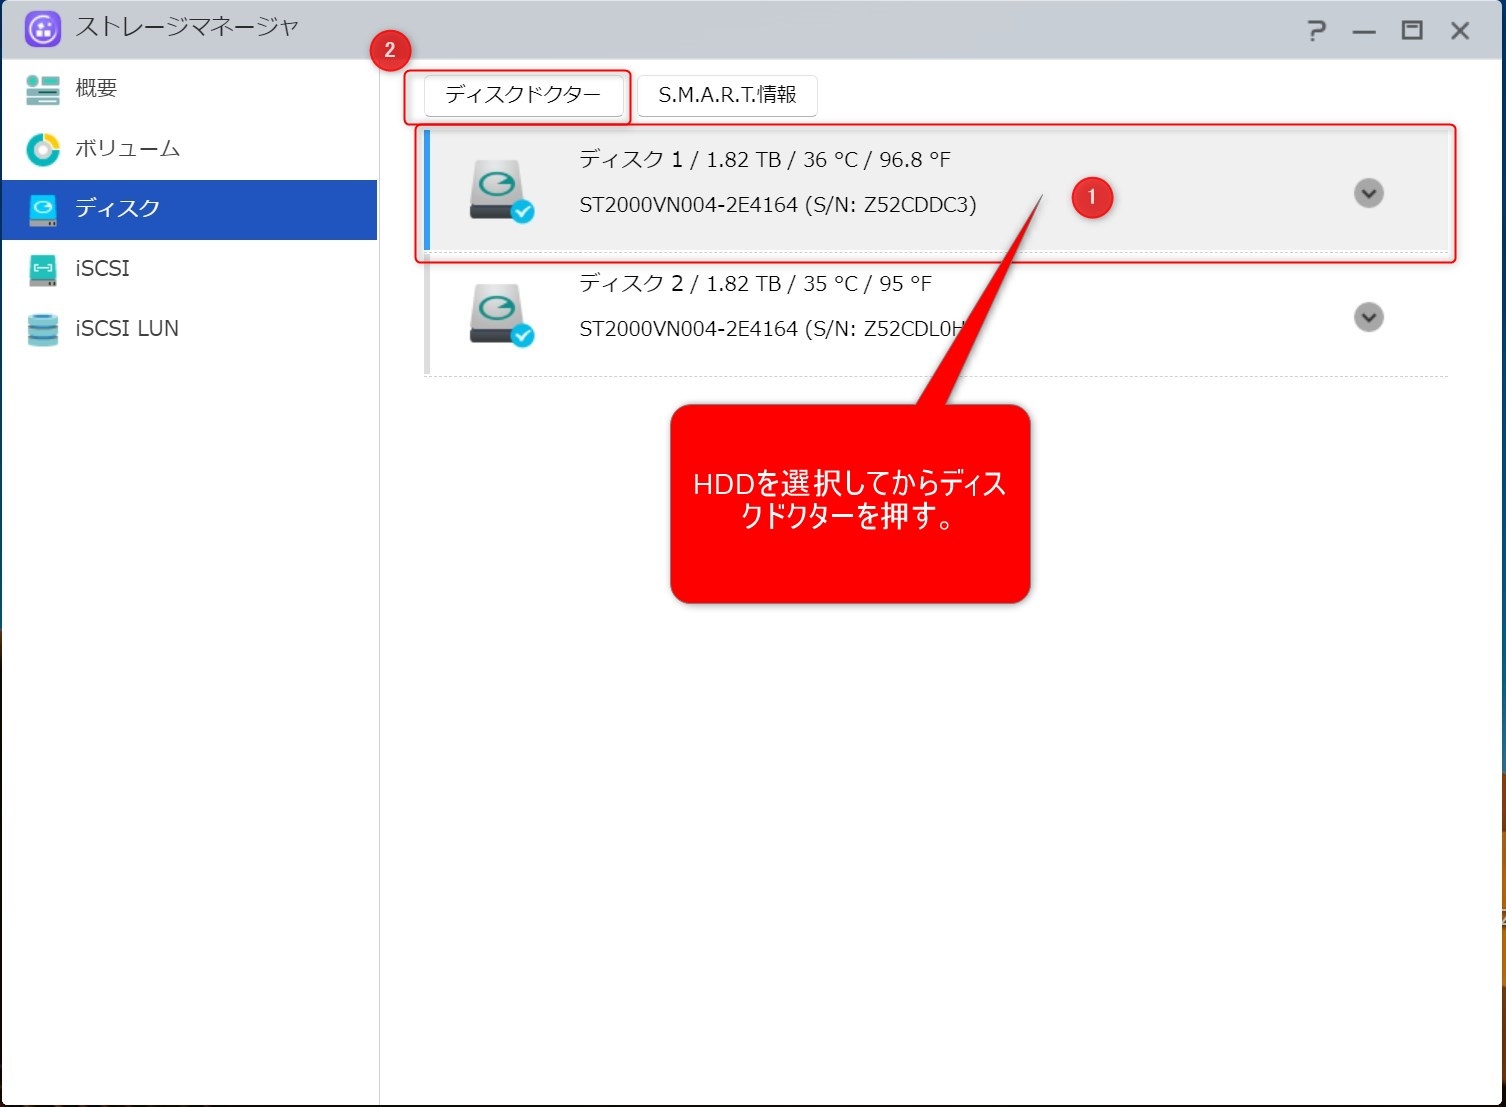Maximize the Storage Manager window

1412,31
